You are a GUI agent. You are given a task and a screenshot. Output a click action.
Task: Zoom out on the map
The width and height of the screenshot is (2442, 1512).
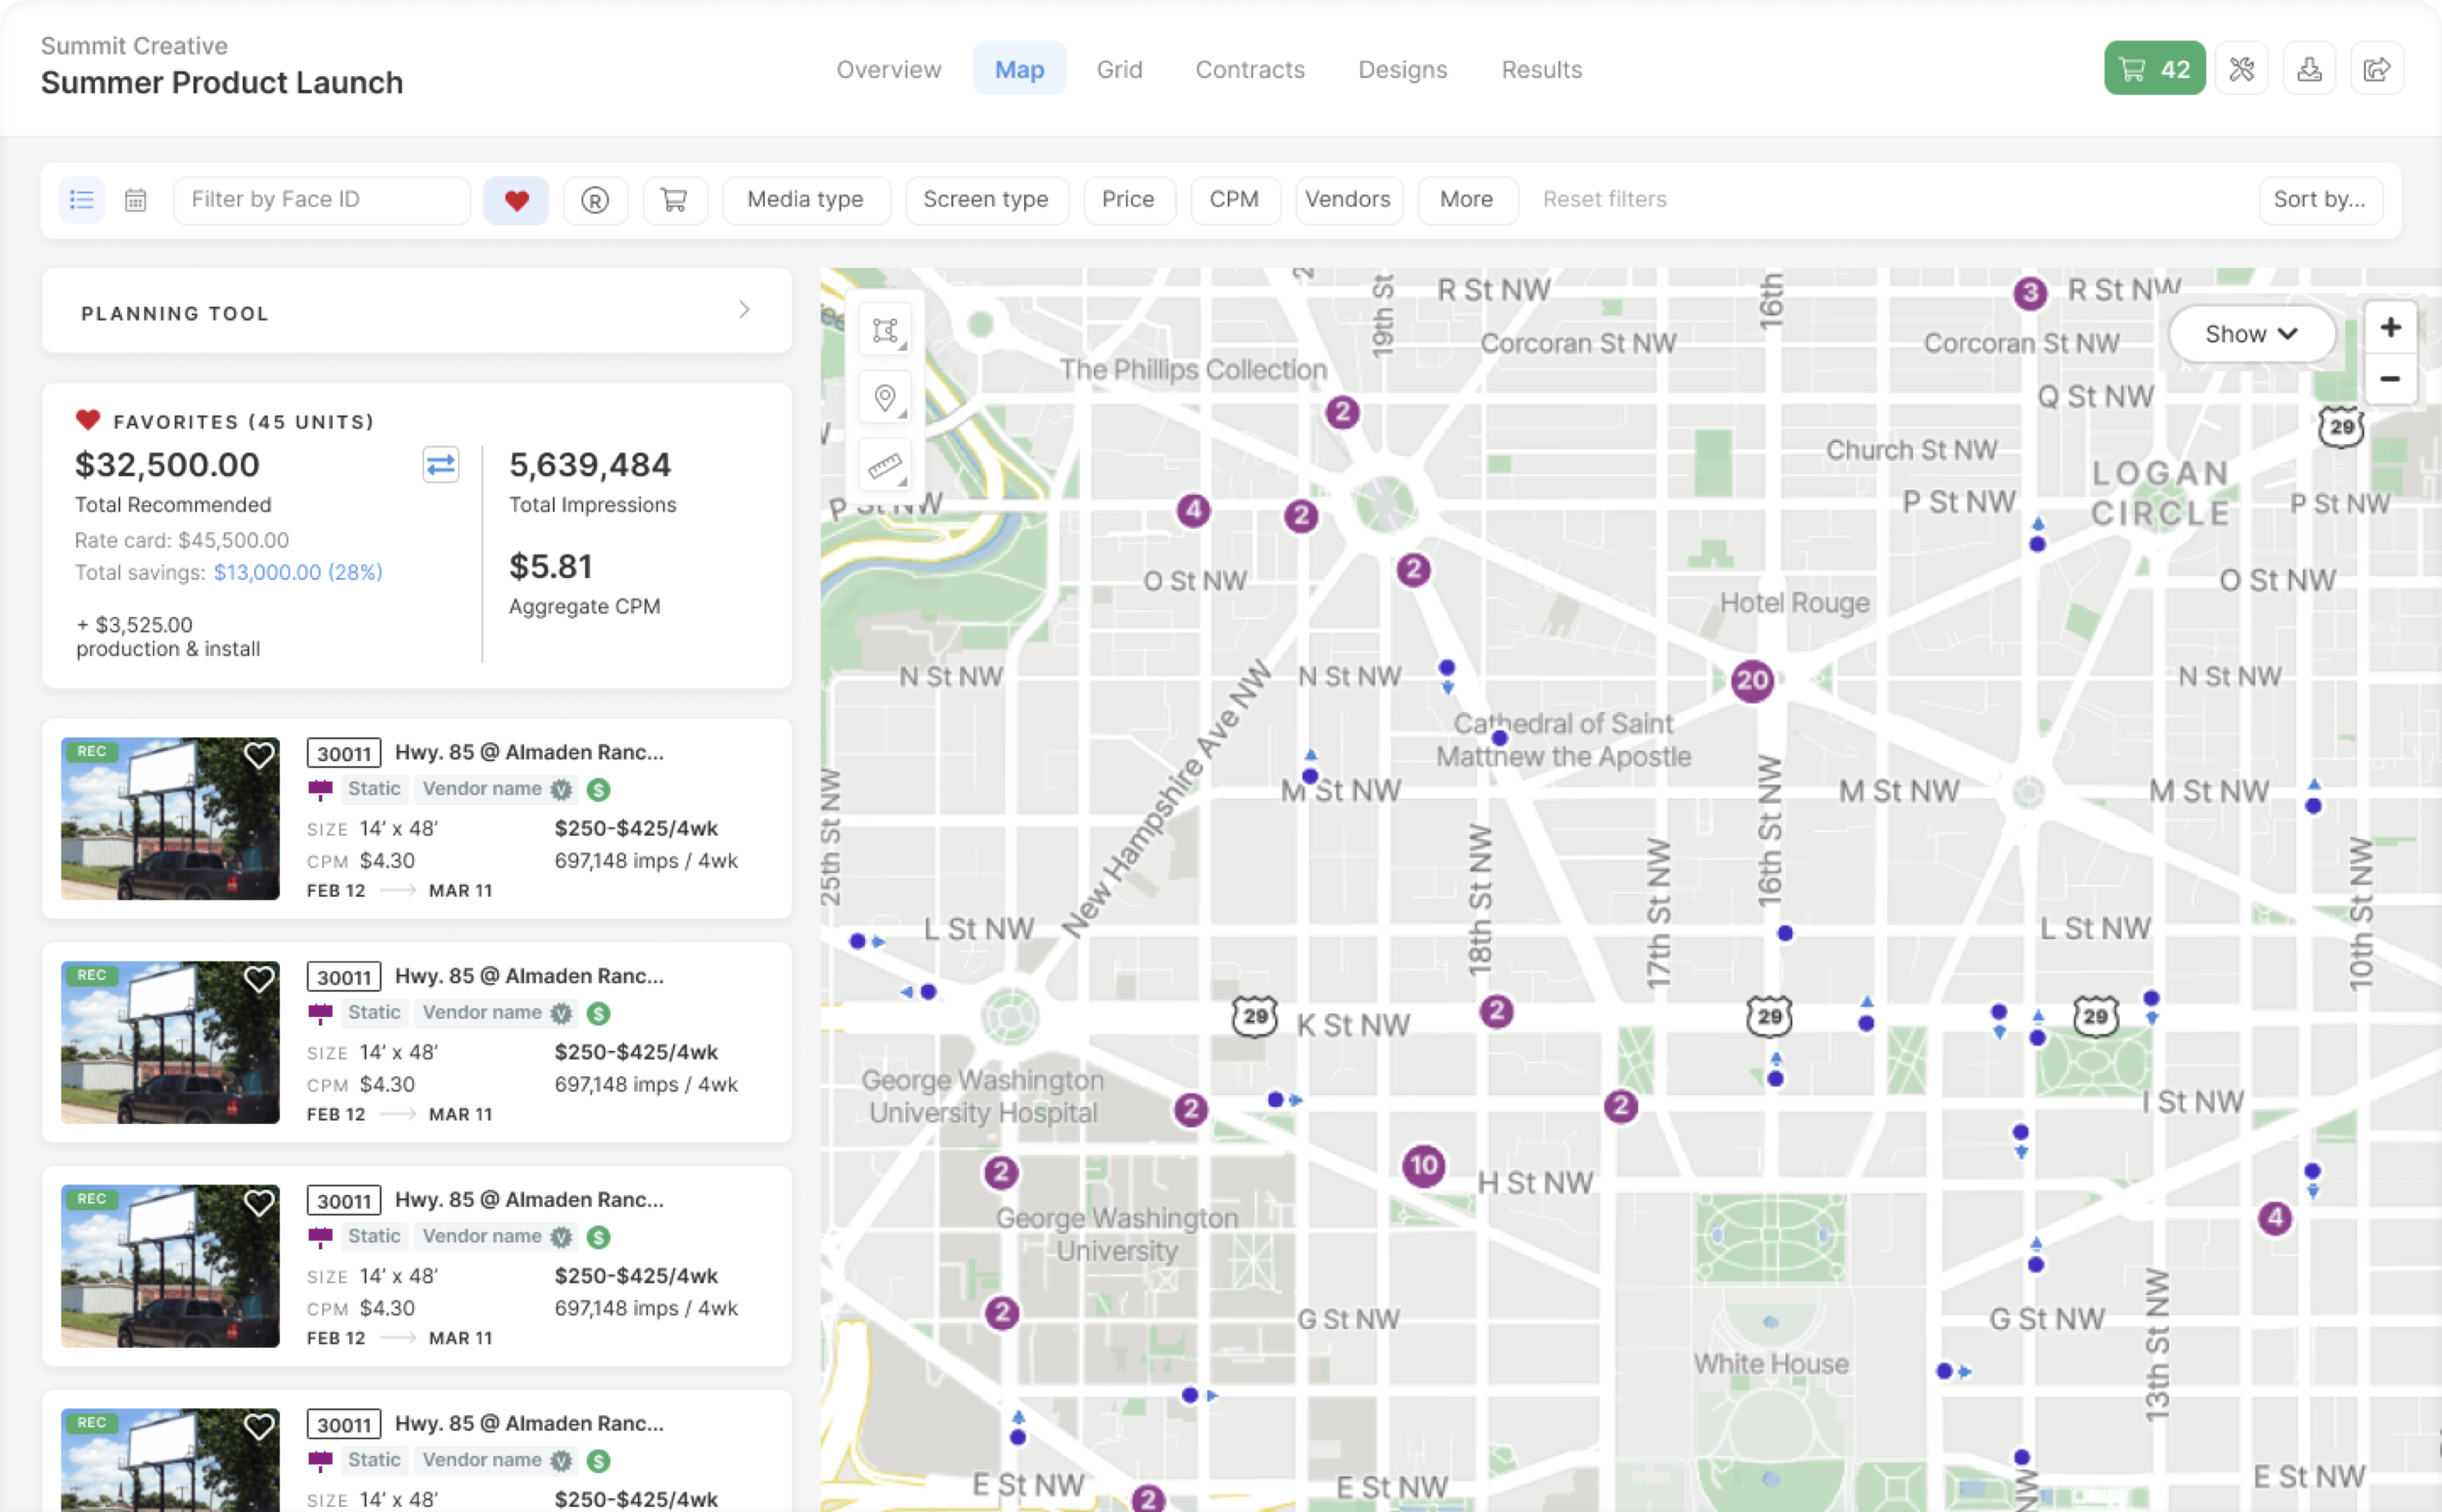point(2390,379)
